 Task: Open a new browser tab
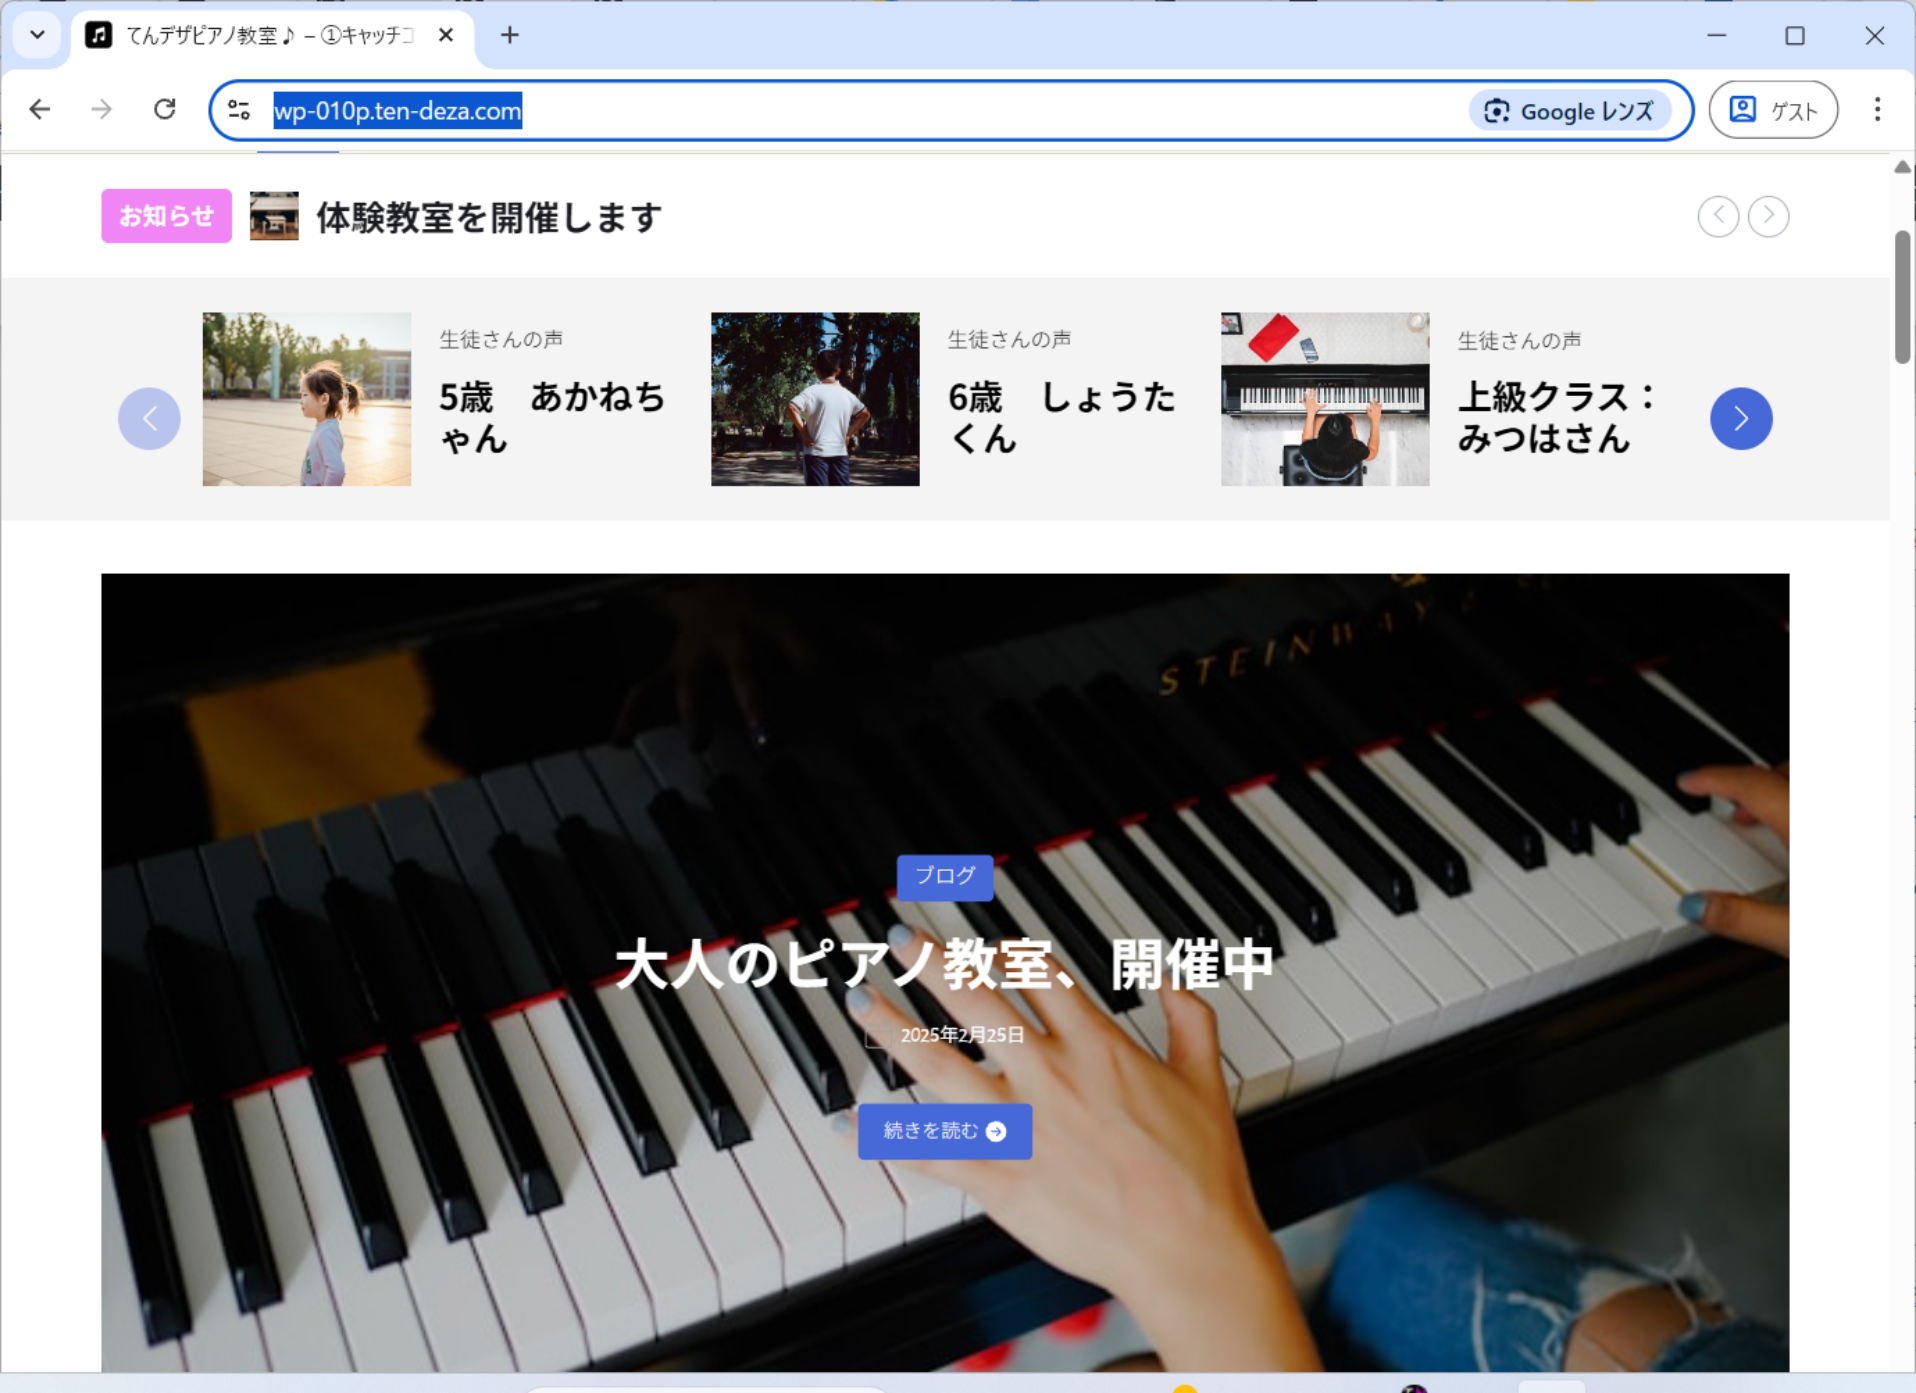coord(510,35)
